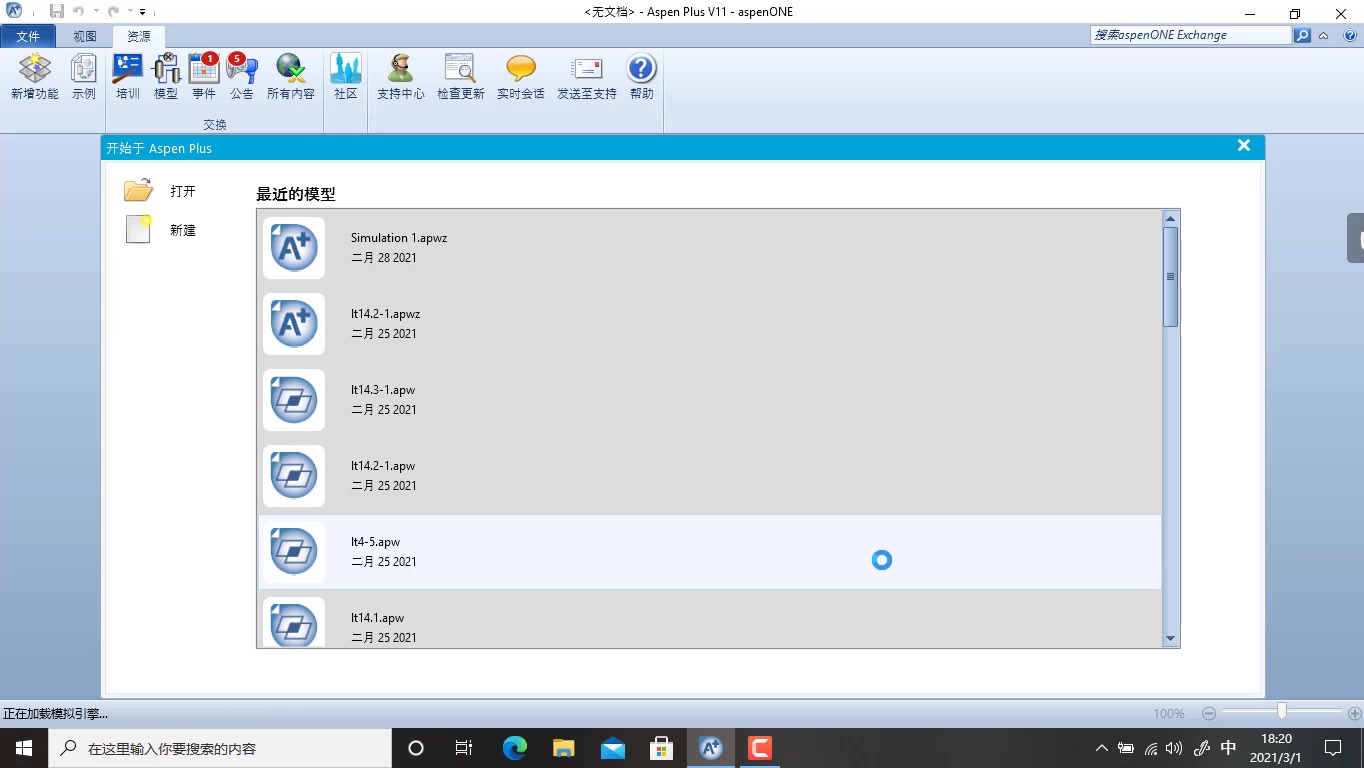Open the 示例 examples icon
The width and height of the screenshot is (1364, 768).
point(84,77)
